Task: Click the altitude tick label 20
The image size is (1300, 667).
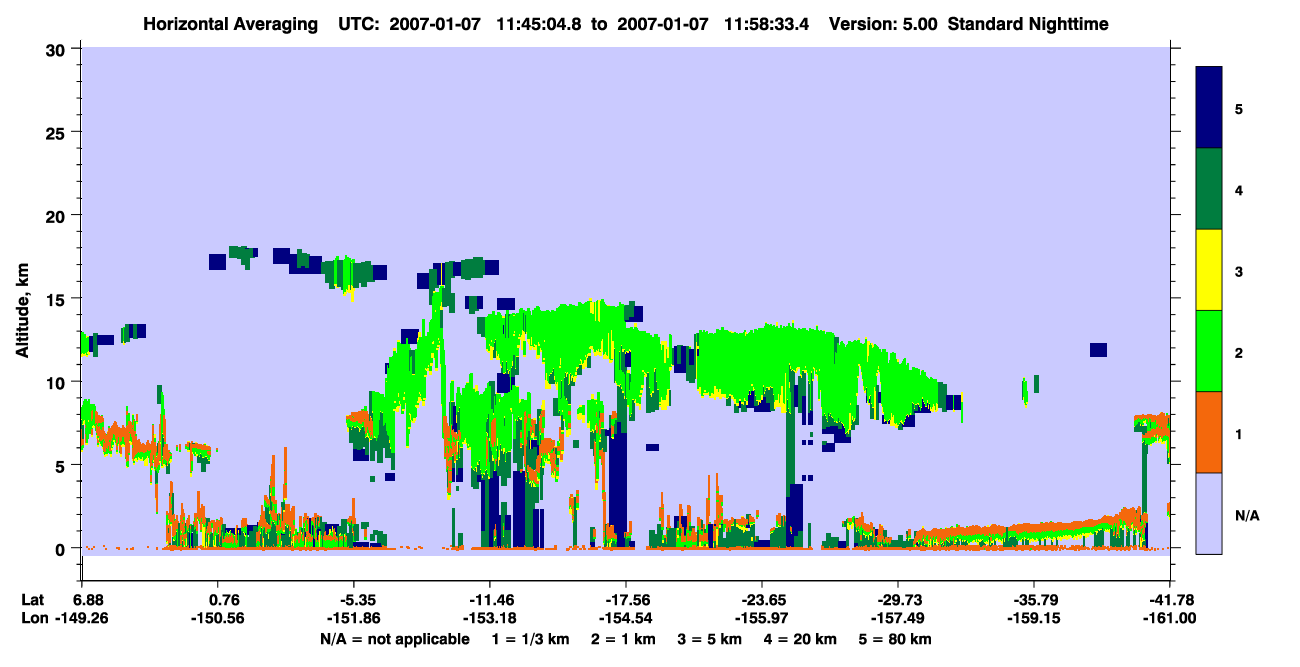Action: coord(58,215)
